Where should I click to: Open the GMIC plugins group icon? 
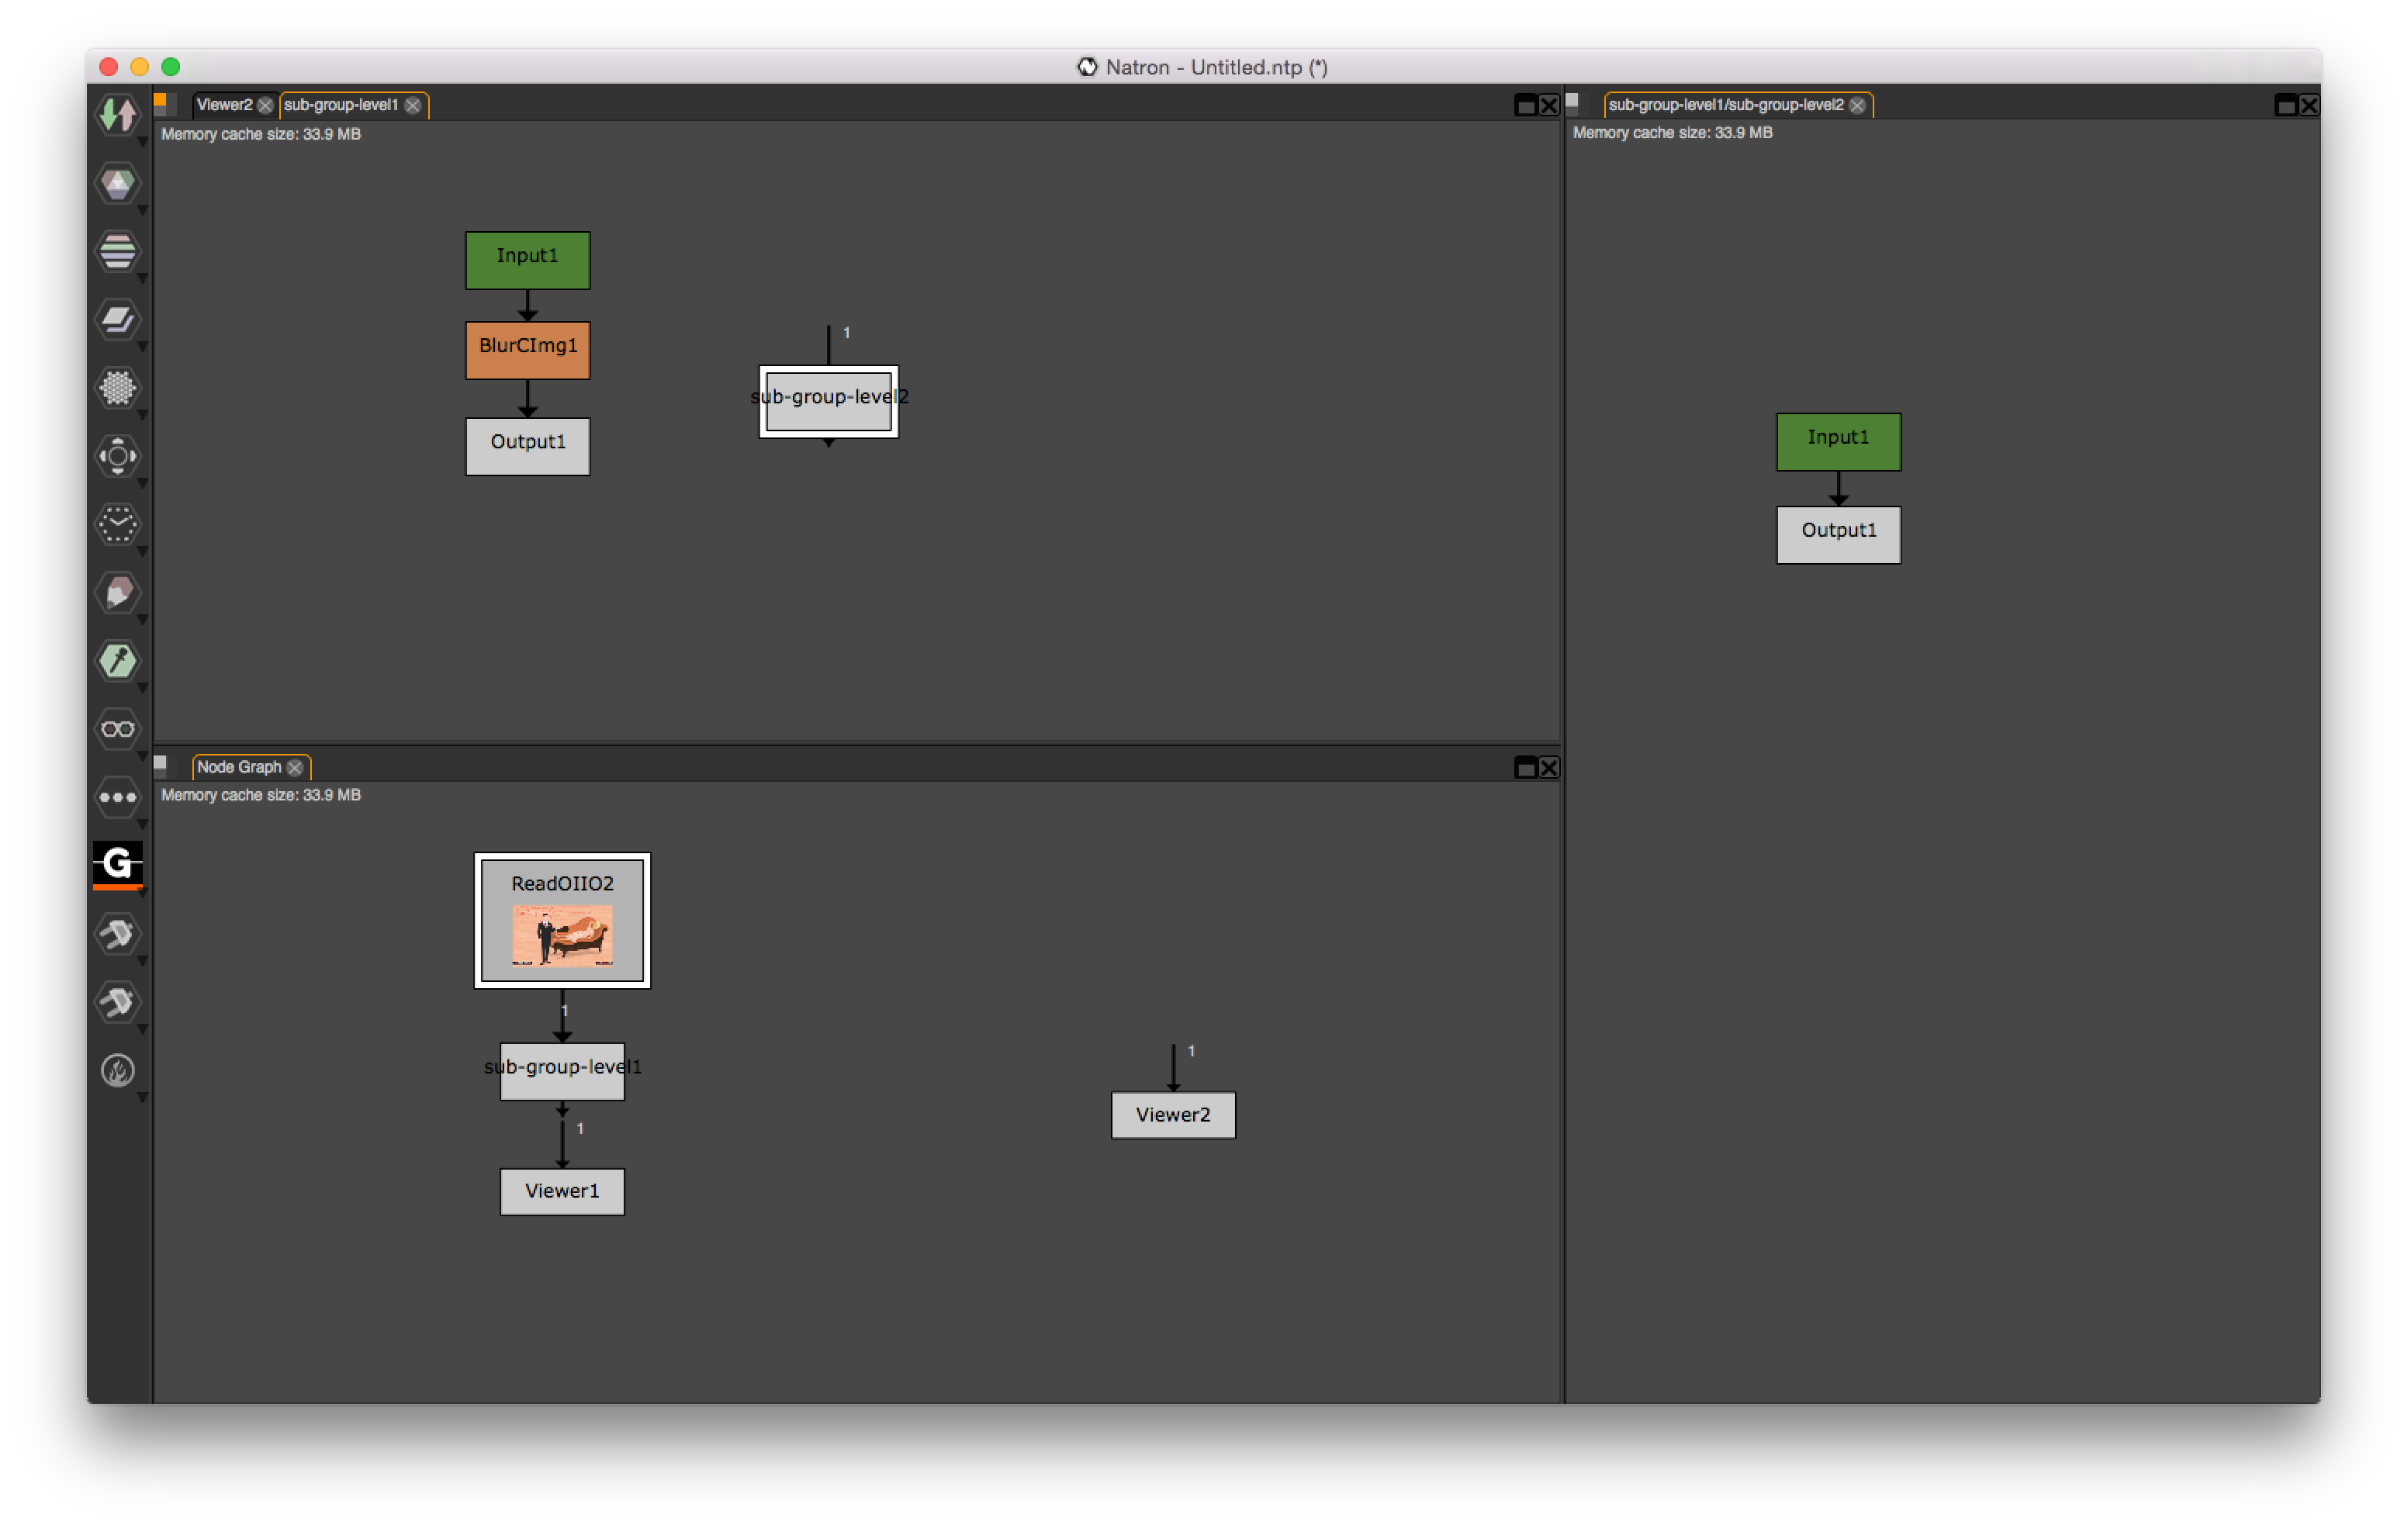click(117, 865)
